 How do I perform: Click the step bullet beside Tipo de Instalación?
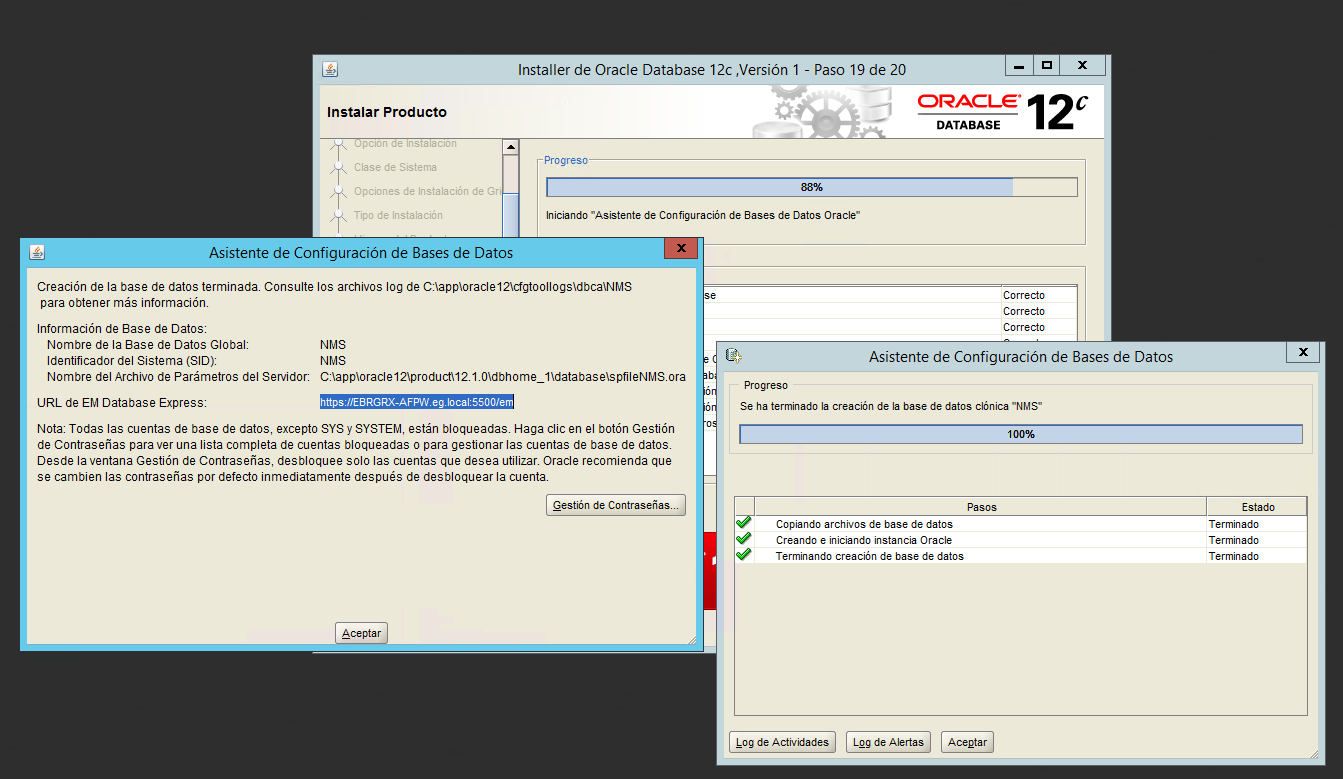pos(337,216)
